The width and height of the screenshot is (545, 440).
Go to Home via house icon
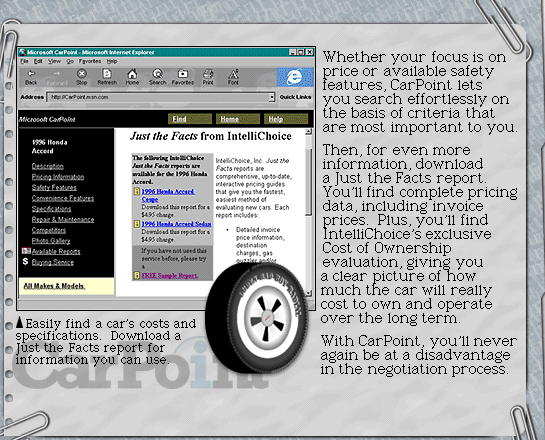click(x=132, y=73)
